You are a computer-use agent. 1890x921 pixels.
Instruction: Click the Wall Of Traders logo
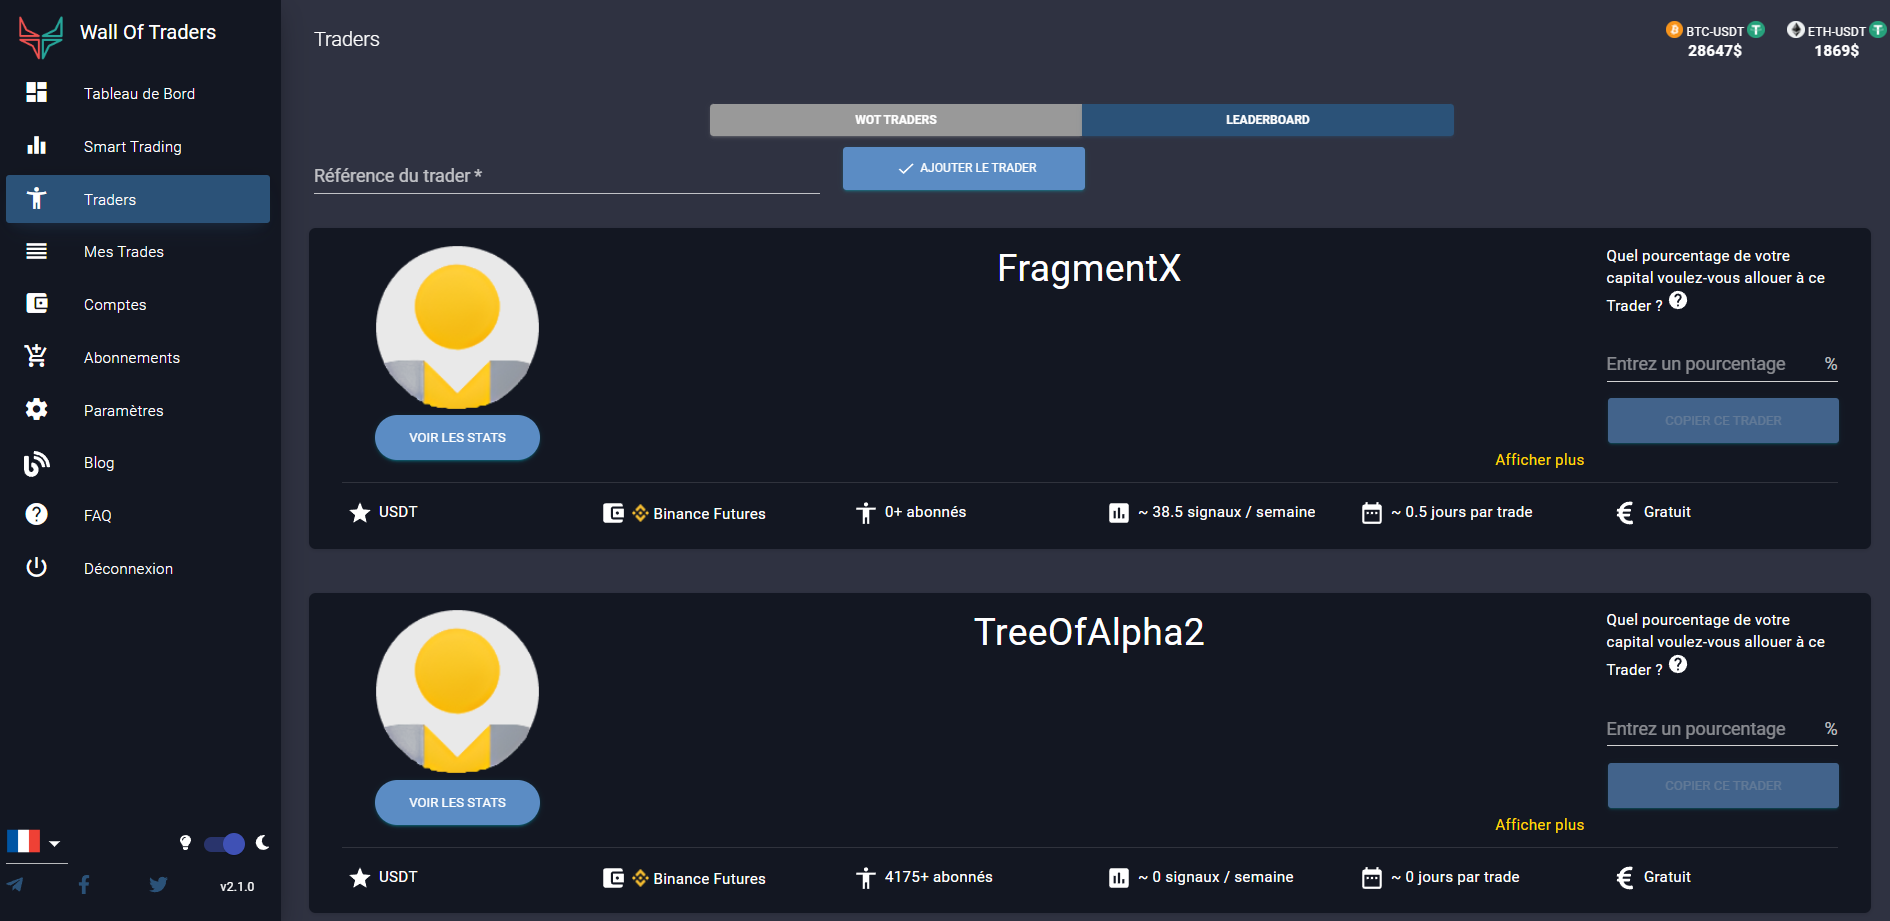[x=41, y=37]
